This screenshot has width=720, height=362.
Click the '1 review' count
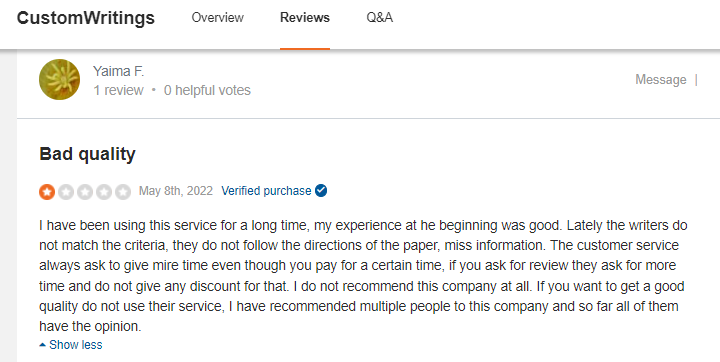118,90
